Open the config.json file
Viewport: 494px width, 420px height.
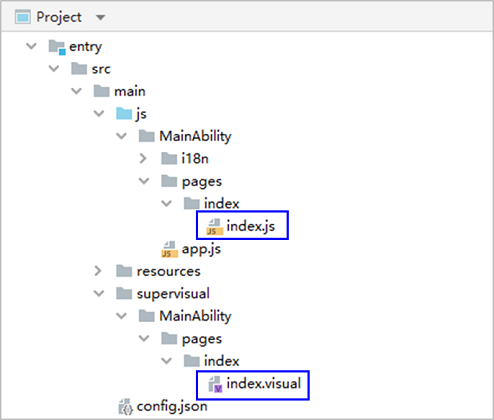click(172, 406)
